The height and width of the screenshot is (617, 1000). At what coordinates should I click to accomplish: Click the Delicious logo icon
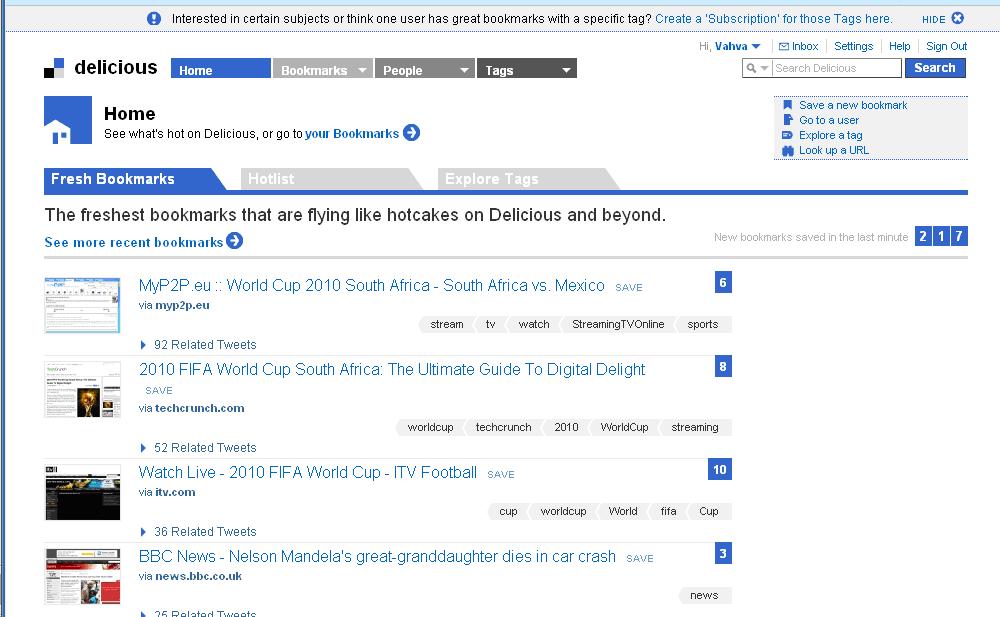click(x=54, y=68)
